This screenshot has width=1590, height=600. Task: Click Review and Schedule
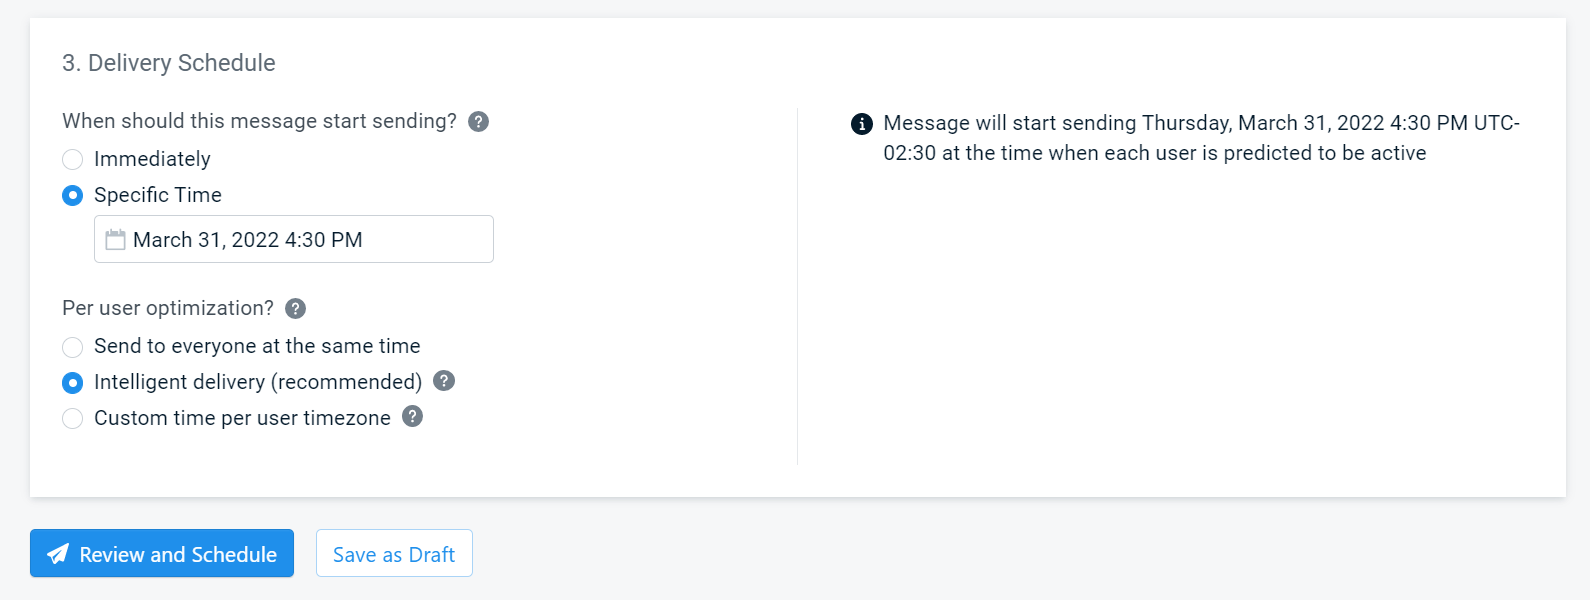pyautogui.click(x=161, y=553)
